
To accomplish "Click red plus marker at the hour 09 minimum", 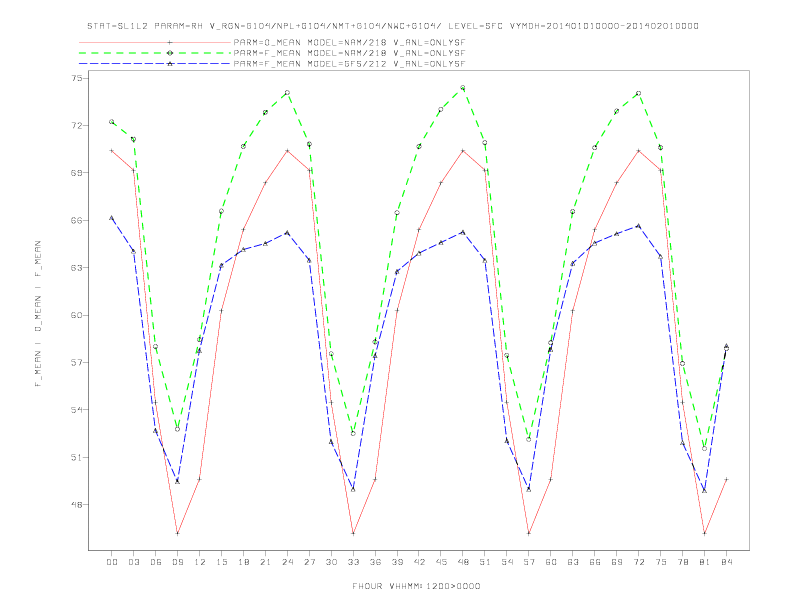I will (177, 533).
